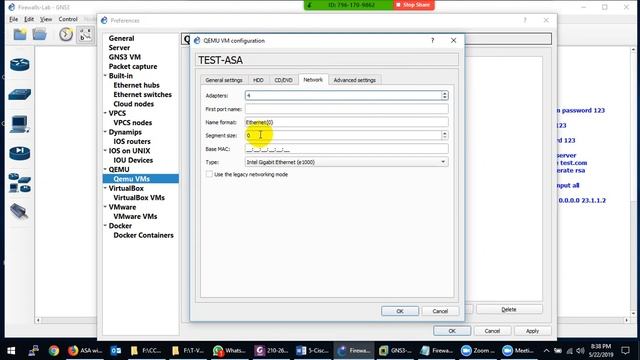Switch to General settings tab
The height and width of the screenshot is (360, 640).
(x=224, y=80)
